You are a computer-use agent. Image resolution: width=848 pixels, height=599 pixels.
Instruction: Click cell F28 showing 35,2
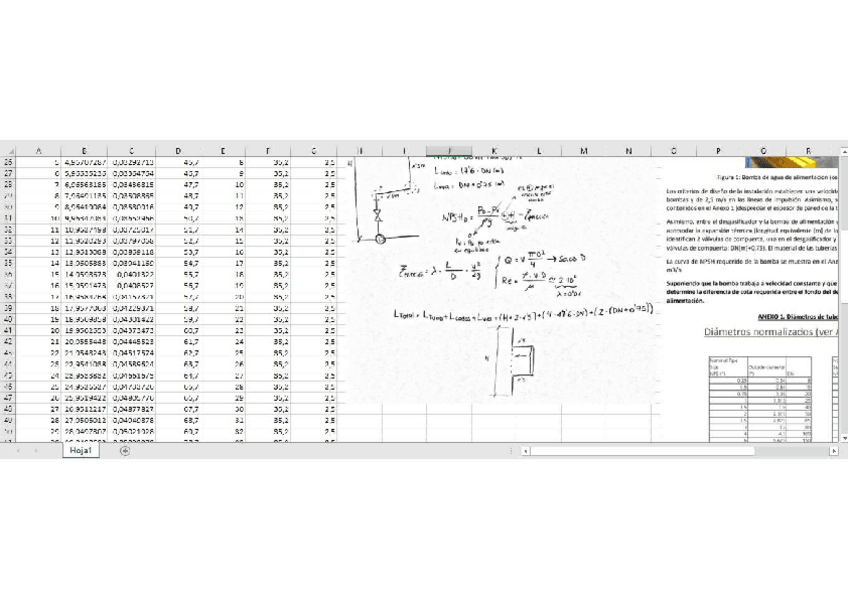tap(268, 185)
